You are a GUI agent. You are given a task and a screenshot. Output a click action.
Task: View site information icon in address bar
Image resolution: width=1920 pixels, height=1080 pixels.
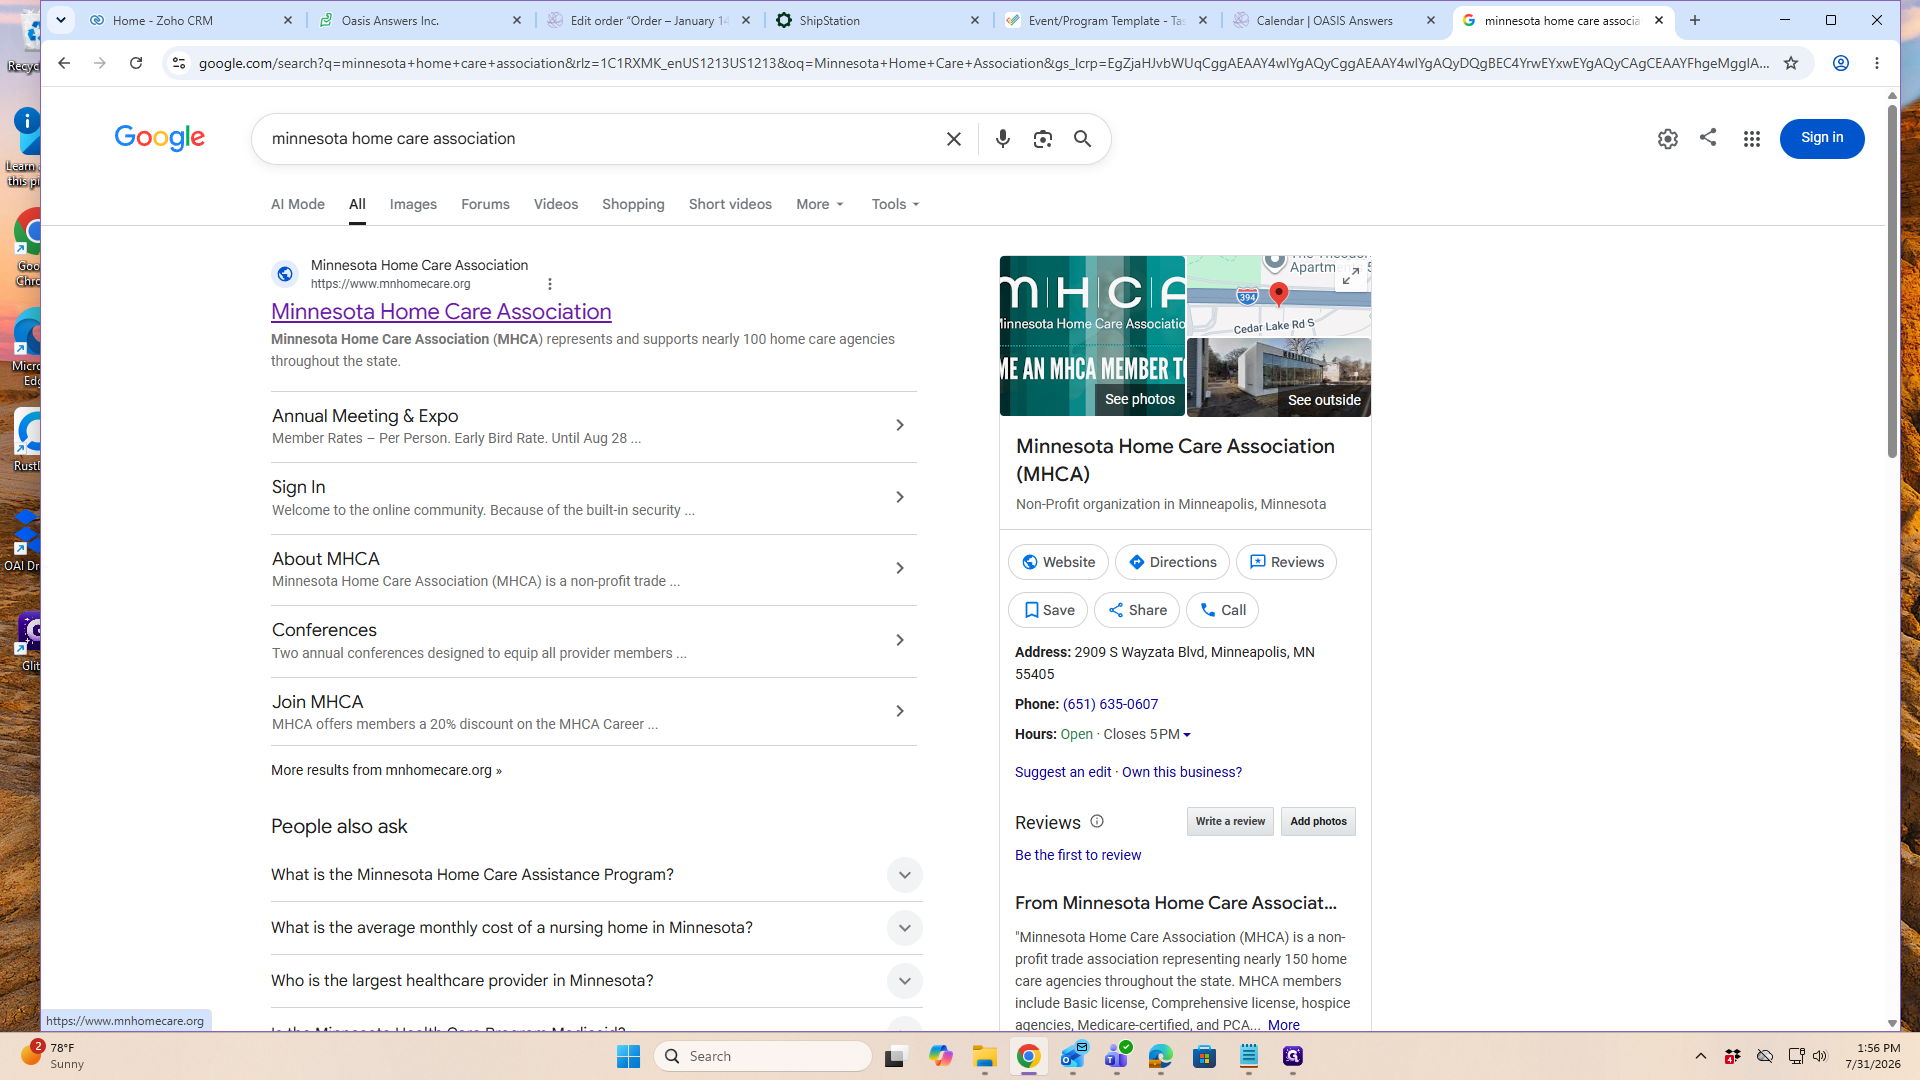click(x=178, y=63)
